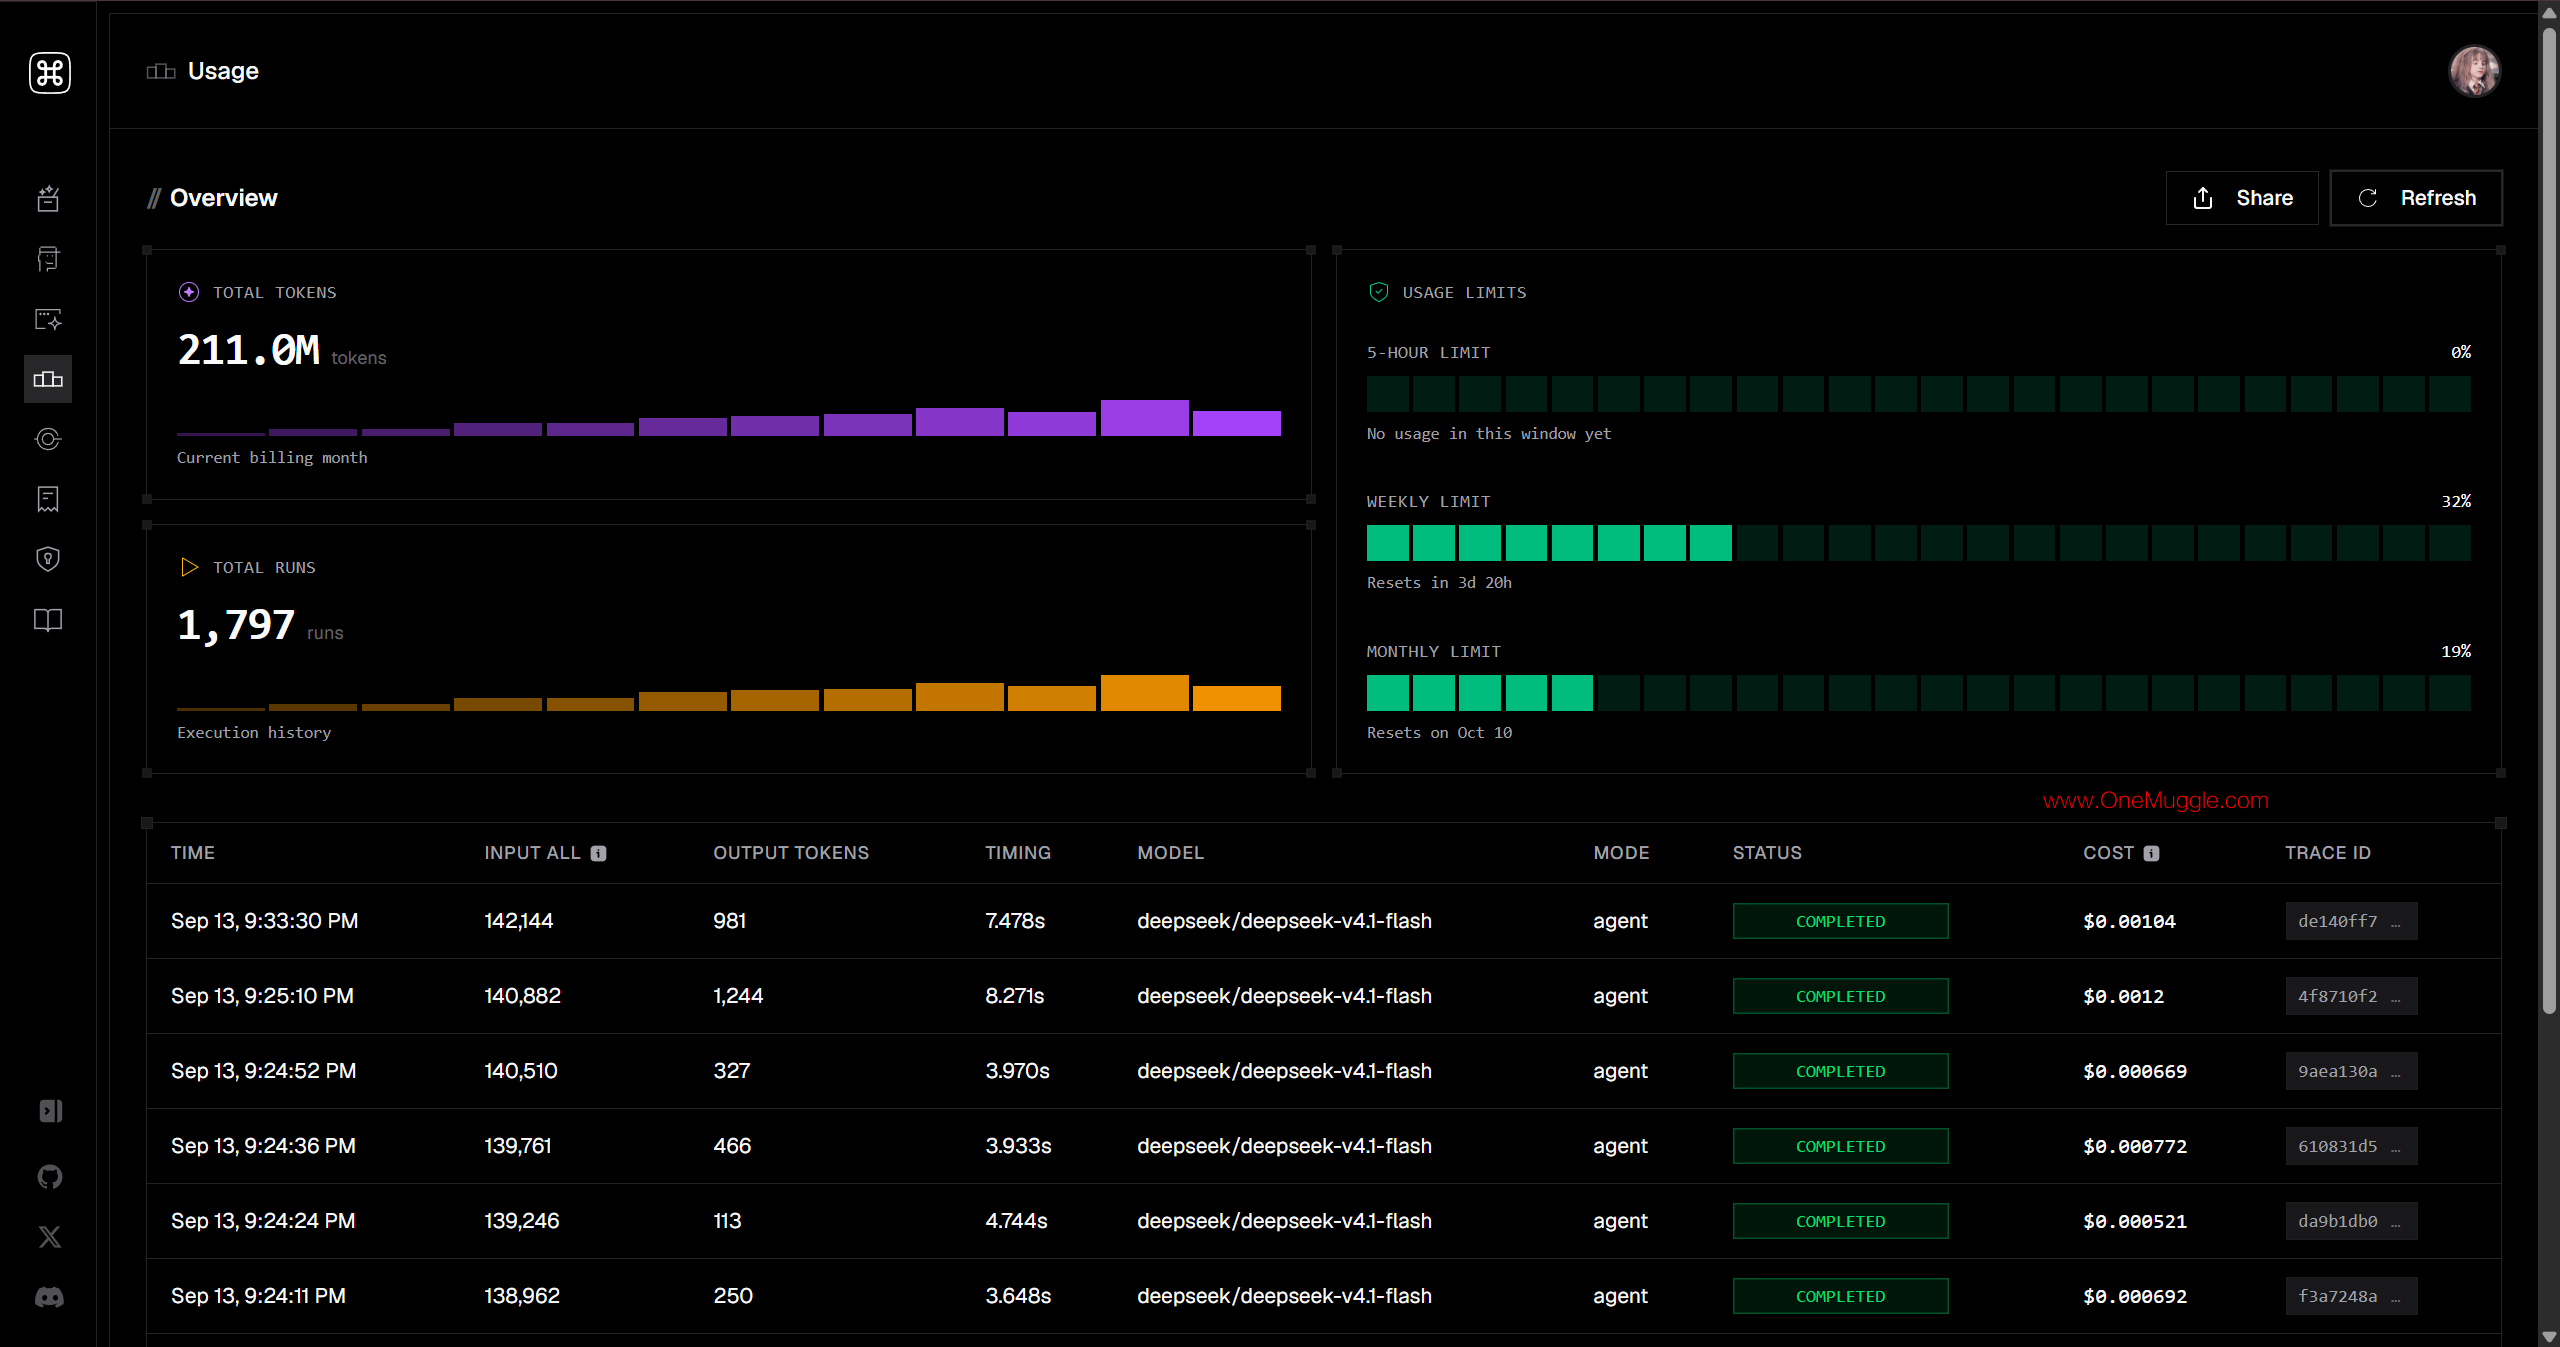The image size is (2560, 1347).
Task: Click the '211.0M' total tokens value
Action: point(248,350)
